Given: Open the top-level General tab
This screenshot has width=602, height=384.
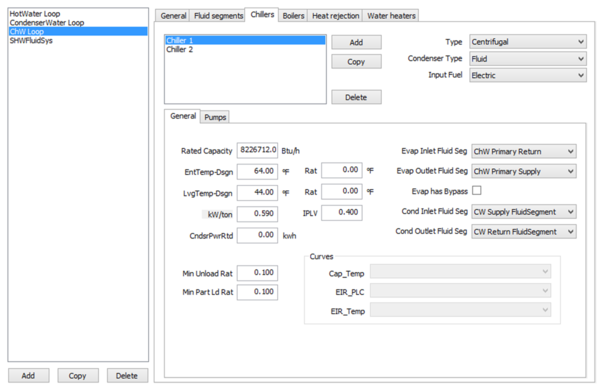Looking at the screenshot, I should tap(173, 16).
